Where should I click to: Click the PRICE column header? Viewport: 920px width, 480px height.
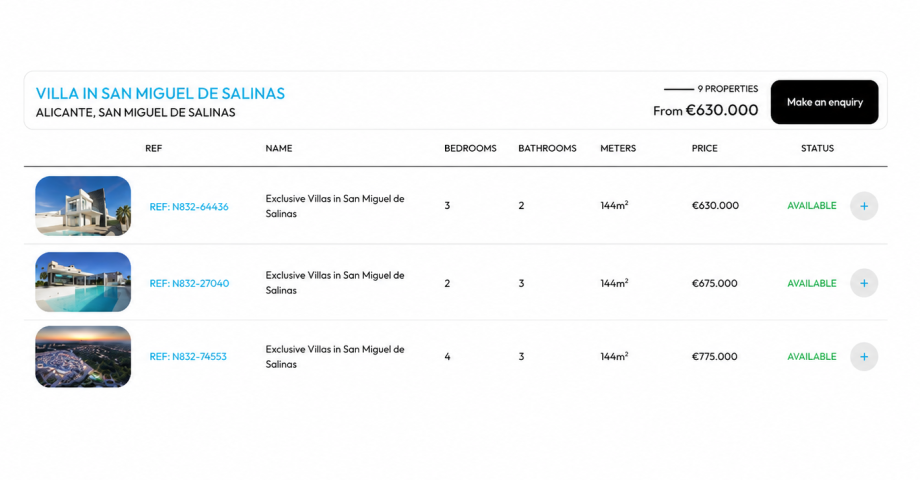(704, 148)
